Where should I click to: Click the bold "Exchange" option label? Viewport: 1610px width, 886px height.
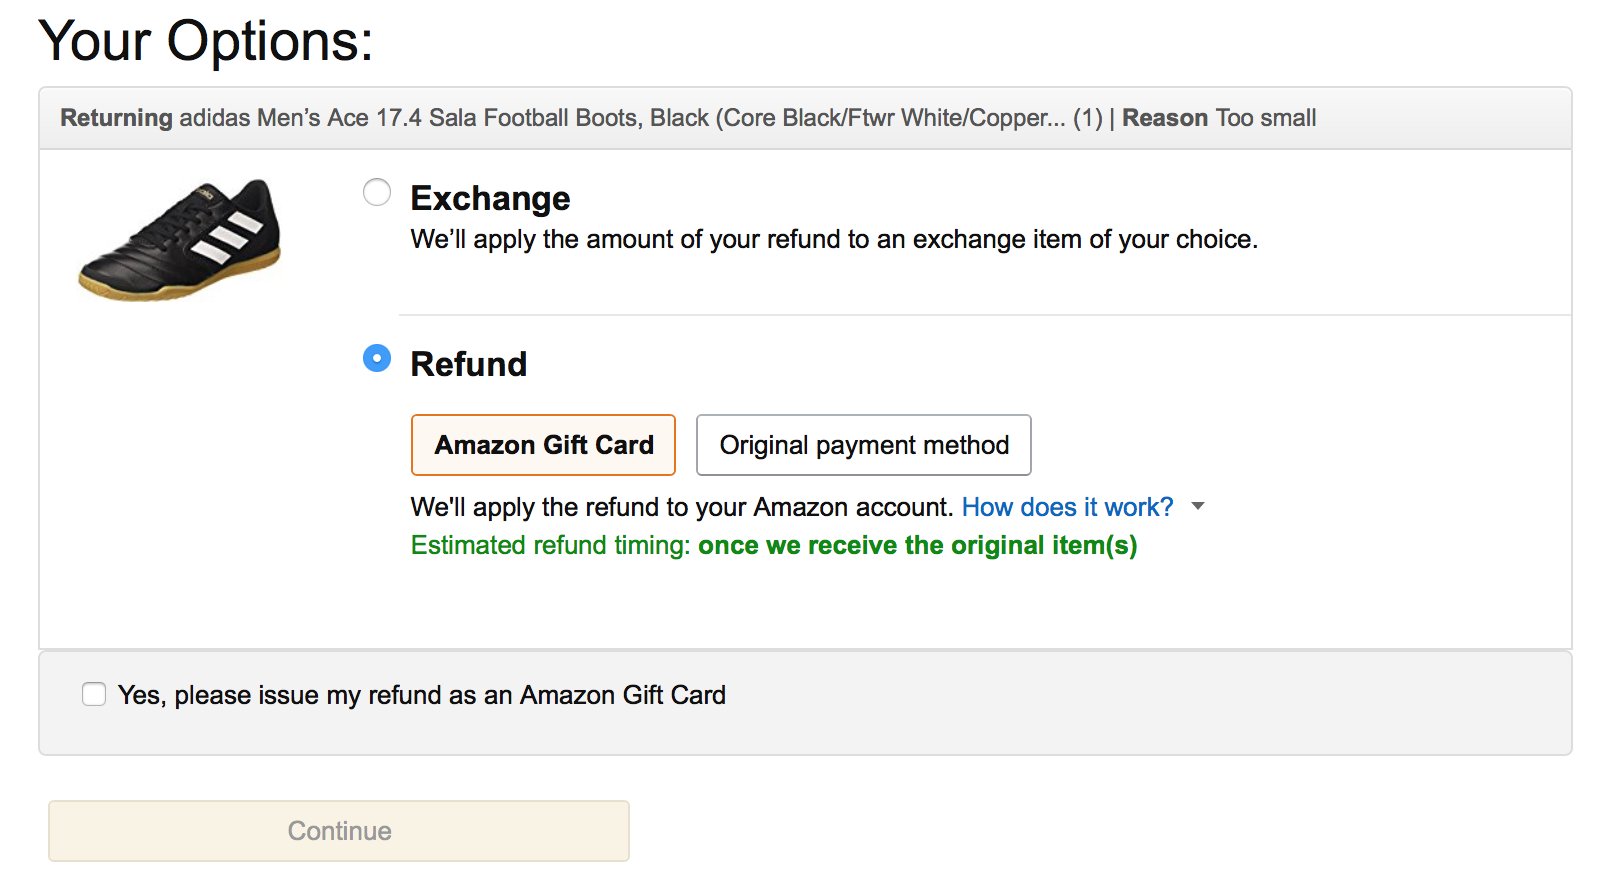point(490,198)
